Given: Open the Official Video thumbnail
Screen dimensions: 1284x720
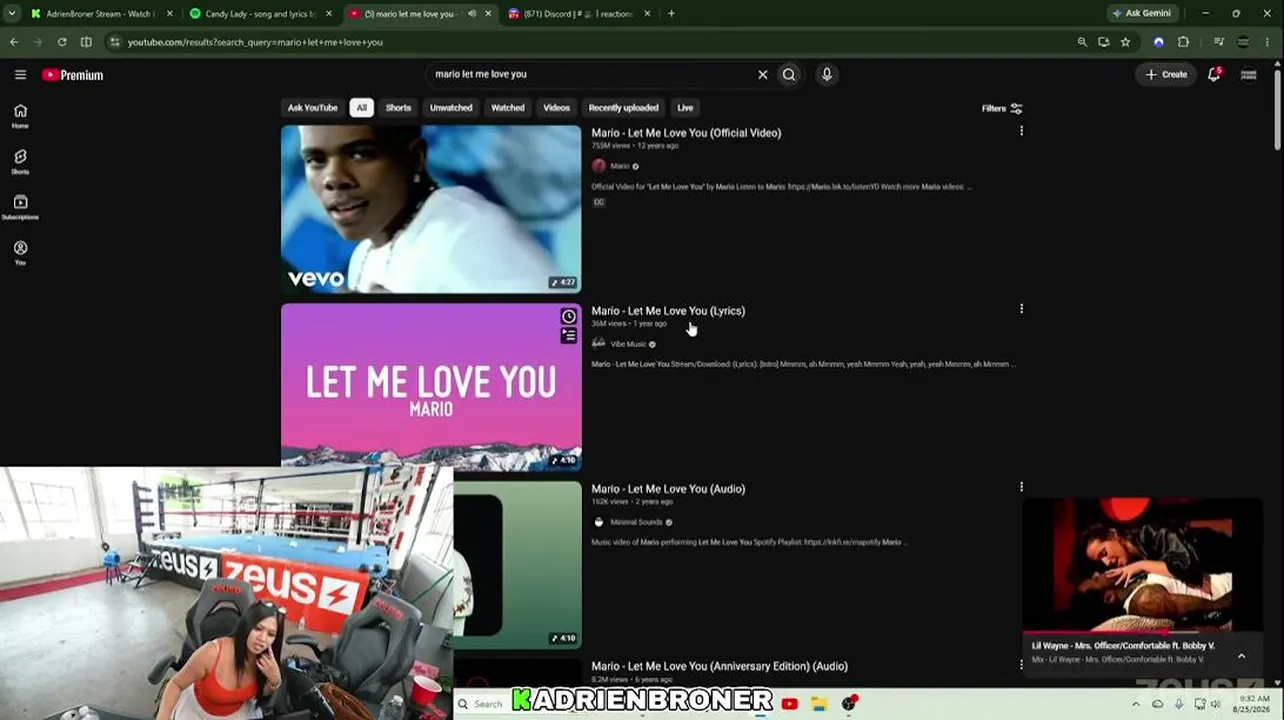Looking at the screenshot, I should tap(431, 209).
